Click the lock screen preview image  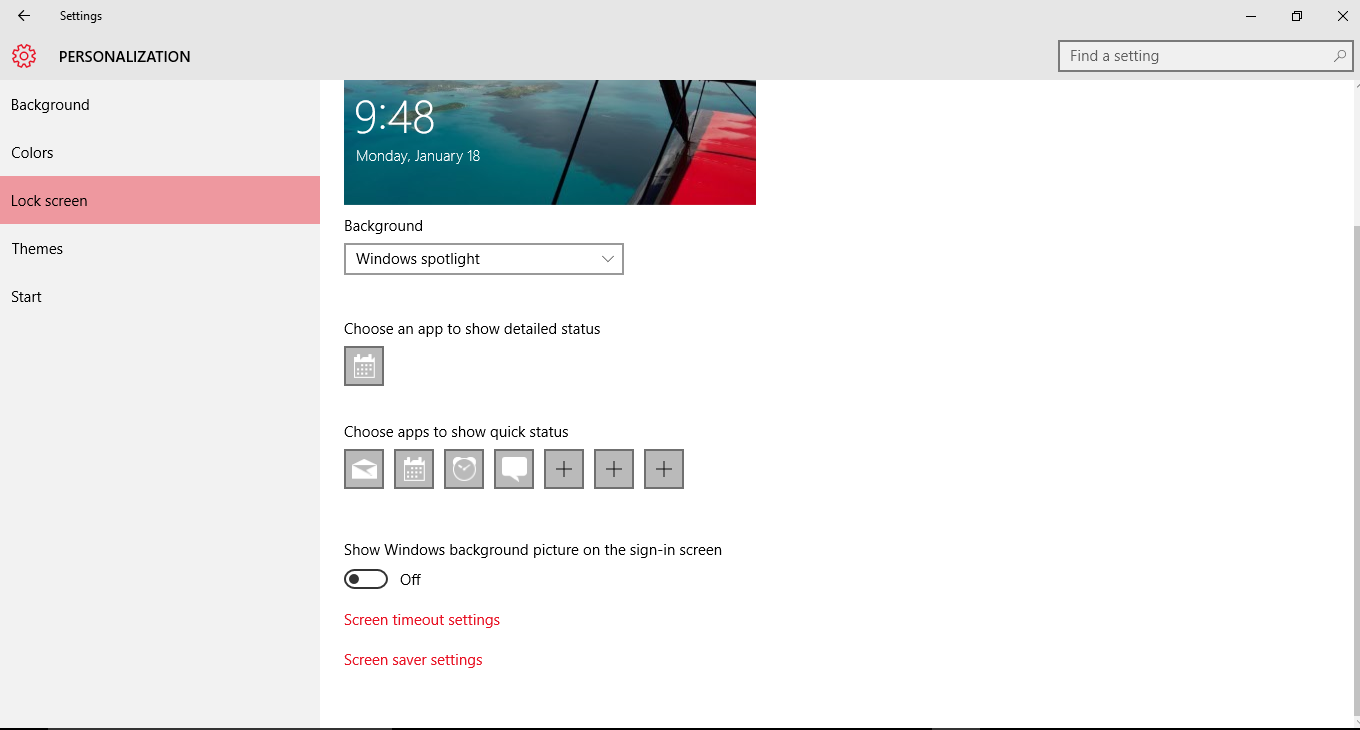point(550,142)
